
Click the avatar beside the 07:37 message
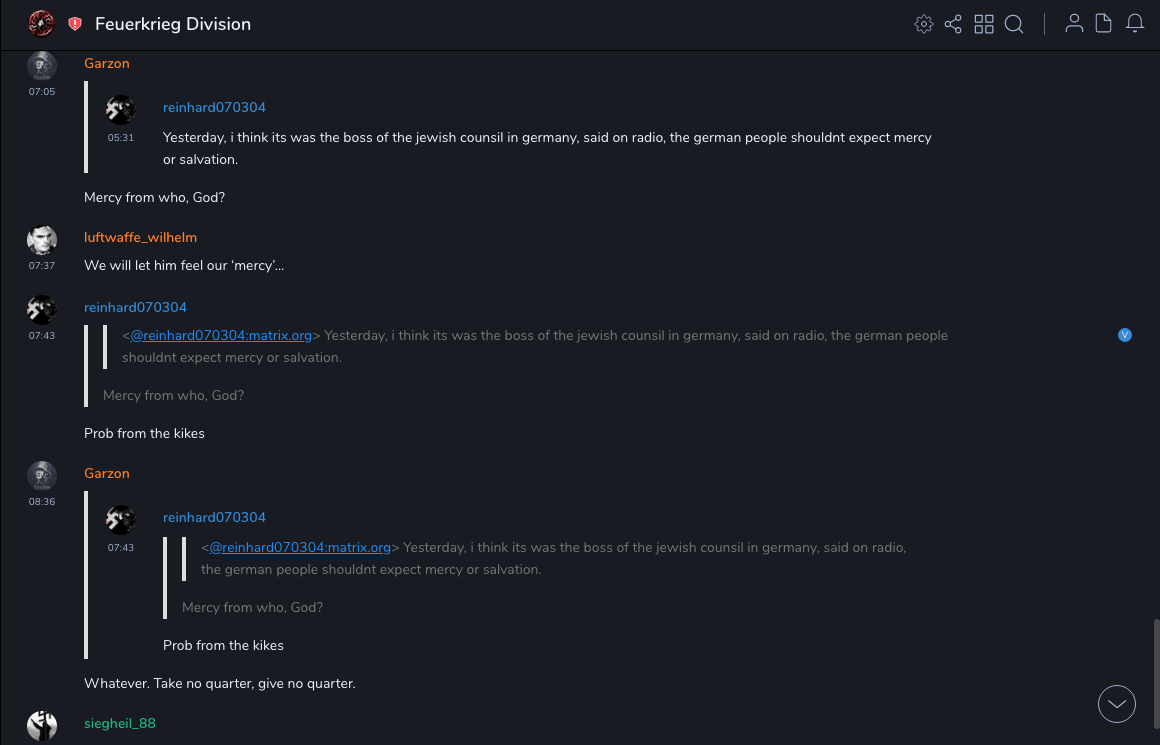42,240
